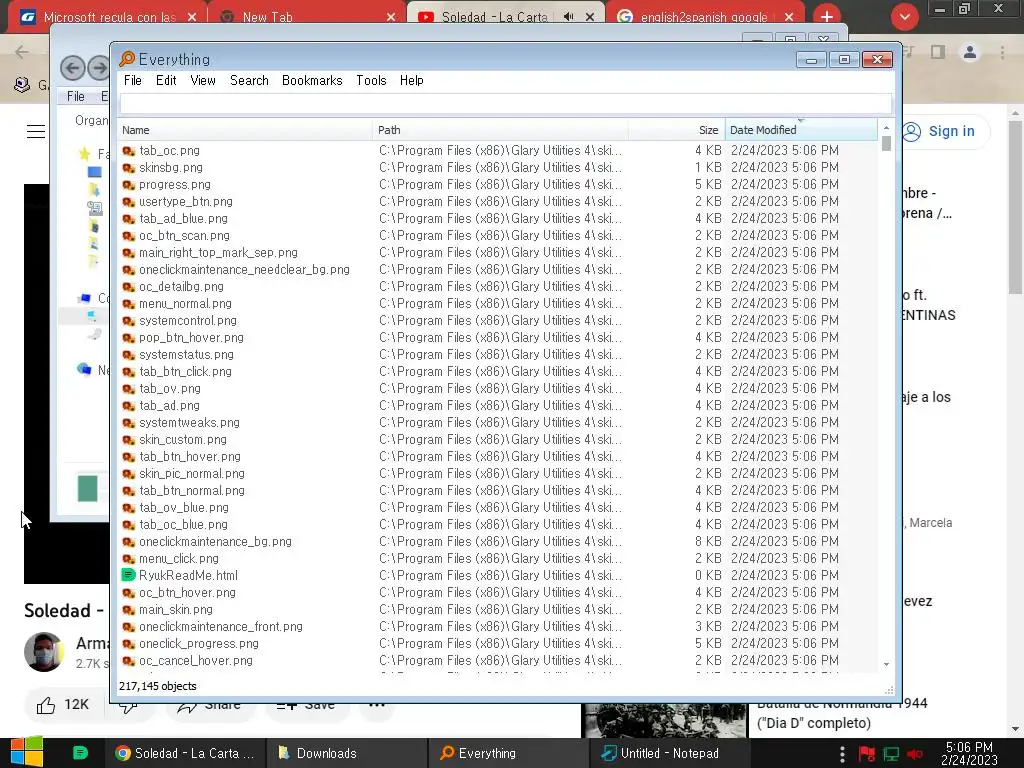Select file icon for progress.png
1024x768 pixels.
tap(129, 185)
